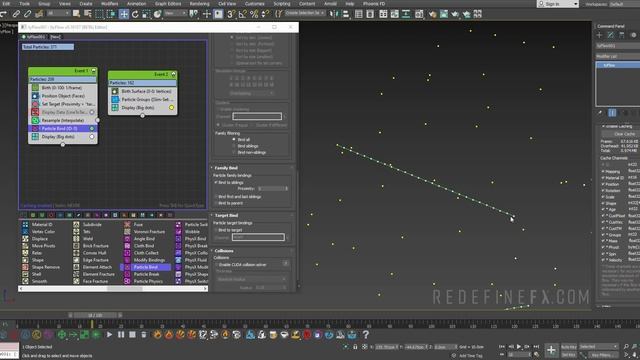Toggle the Bind to siblings checkbox
This screenshot has width=640, height=360.
coord(216,182)
